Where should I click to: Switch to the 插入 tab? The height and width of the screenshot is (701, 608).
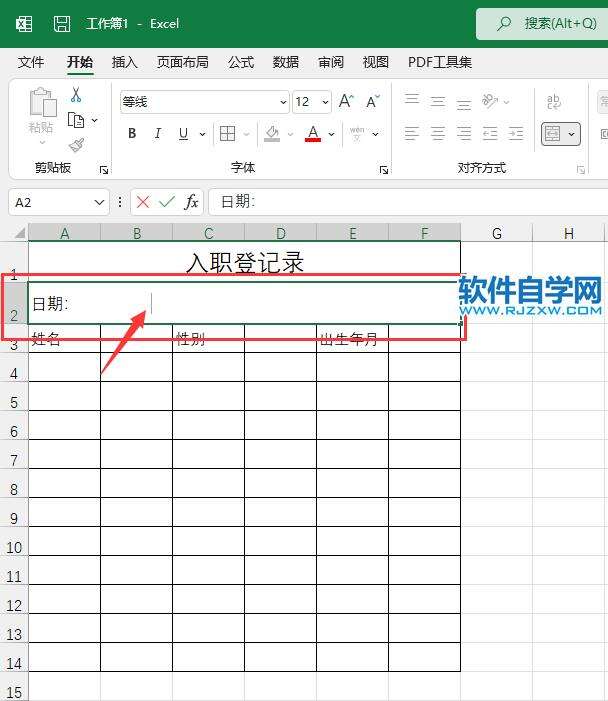(124, 62)
